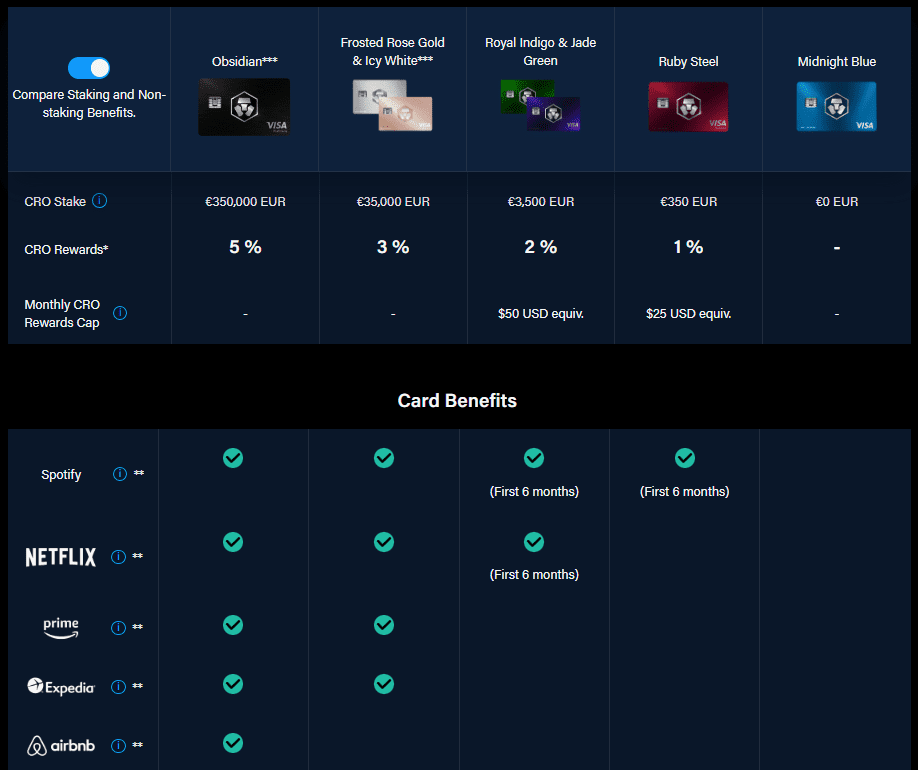Image resolution: width=918 pixels, height=770 pixels.
Task: Click the €35,000 EUR stake value
Action: click(393, 201)
